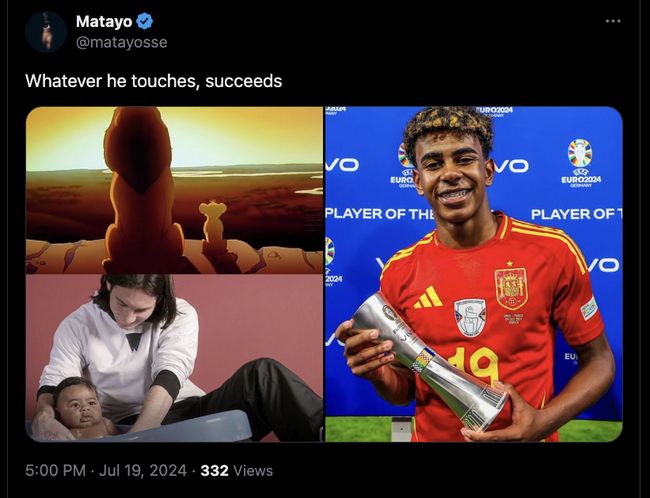The width and height of the screenshot is (650, 498).
Task: Click the blue verified badge icon
Action: (x=145, y=21)
